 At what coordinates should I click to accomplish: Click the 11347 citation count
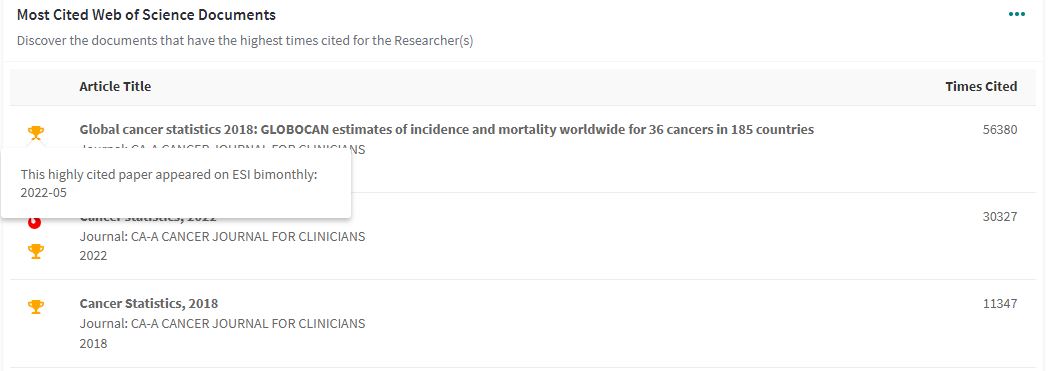tap(1000, 303)
